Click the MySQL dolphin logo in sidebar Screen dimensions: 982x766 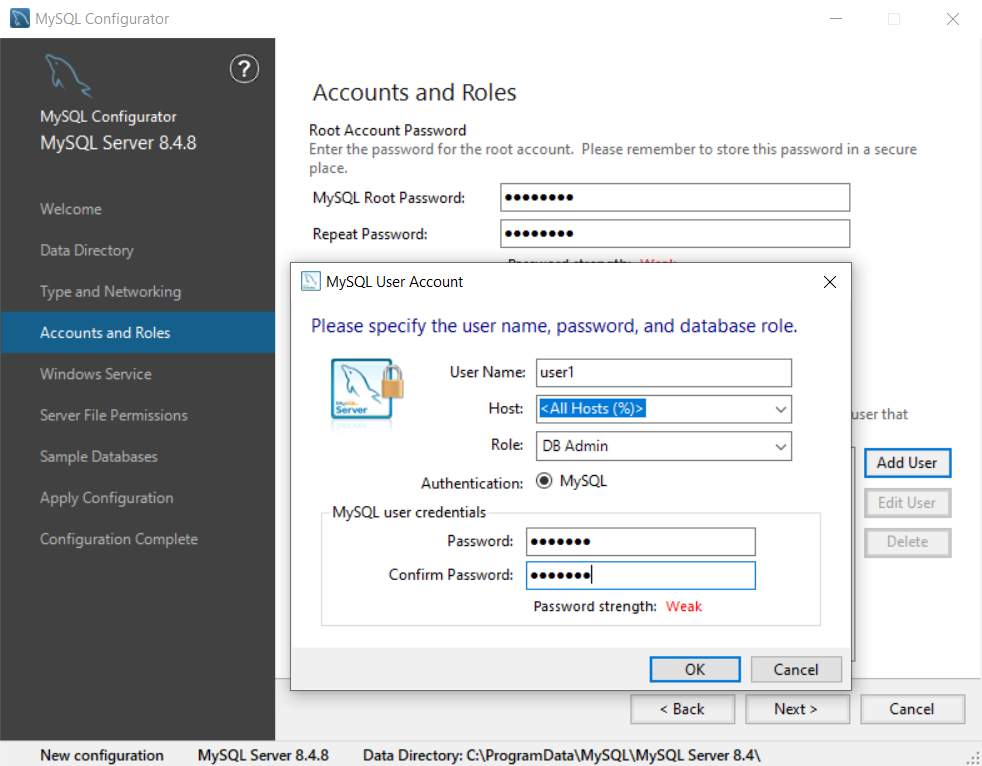tap(68, 76)
